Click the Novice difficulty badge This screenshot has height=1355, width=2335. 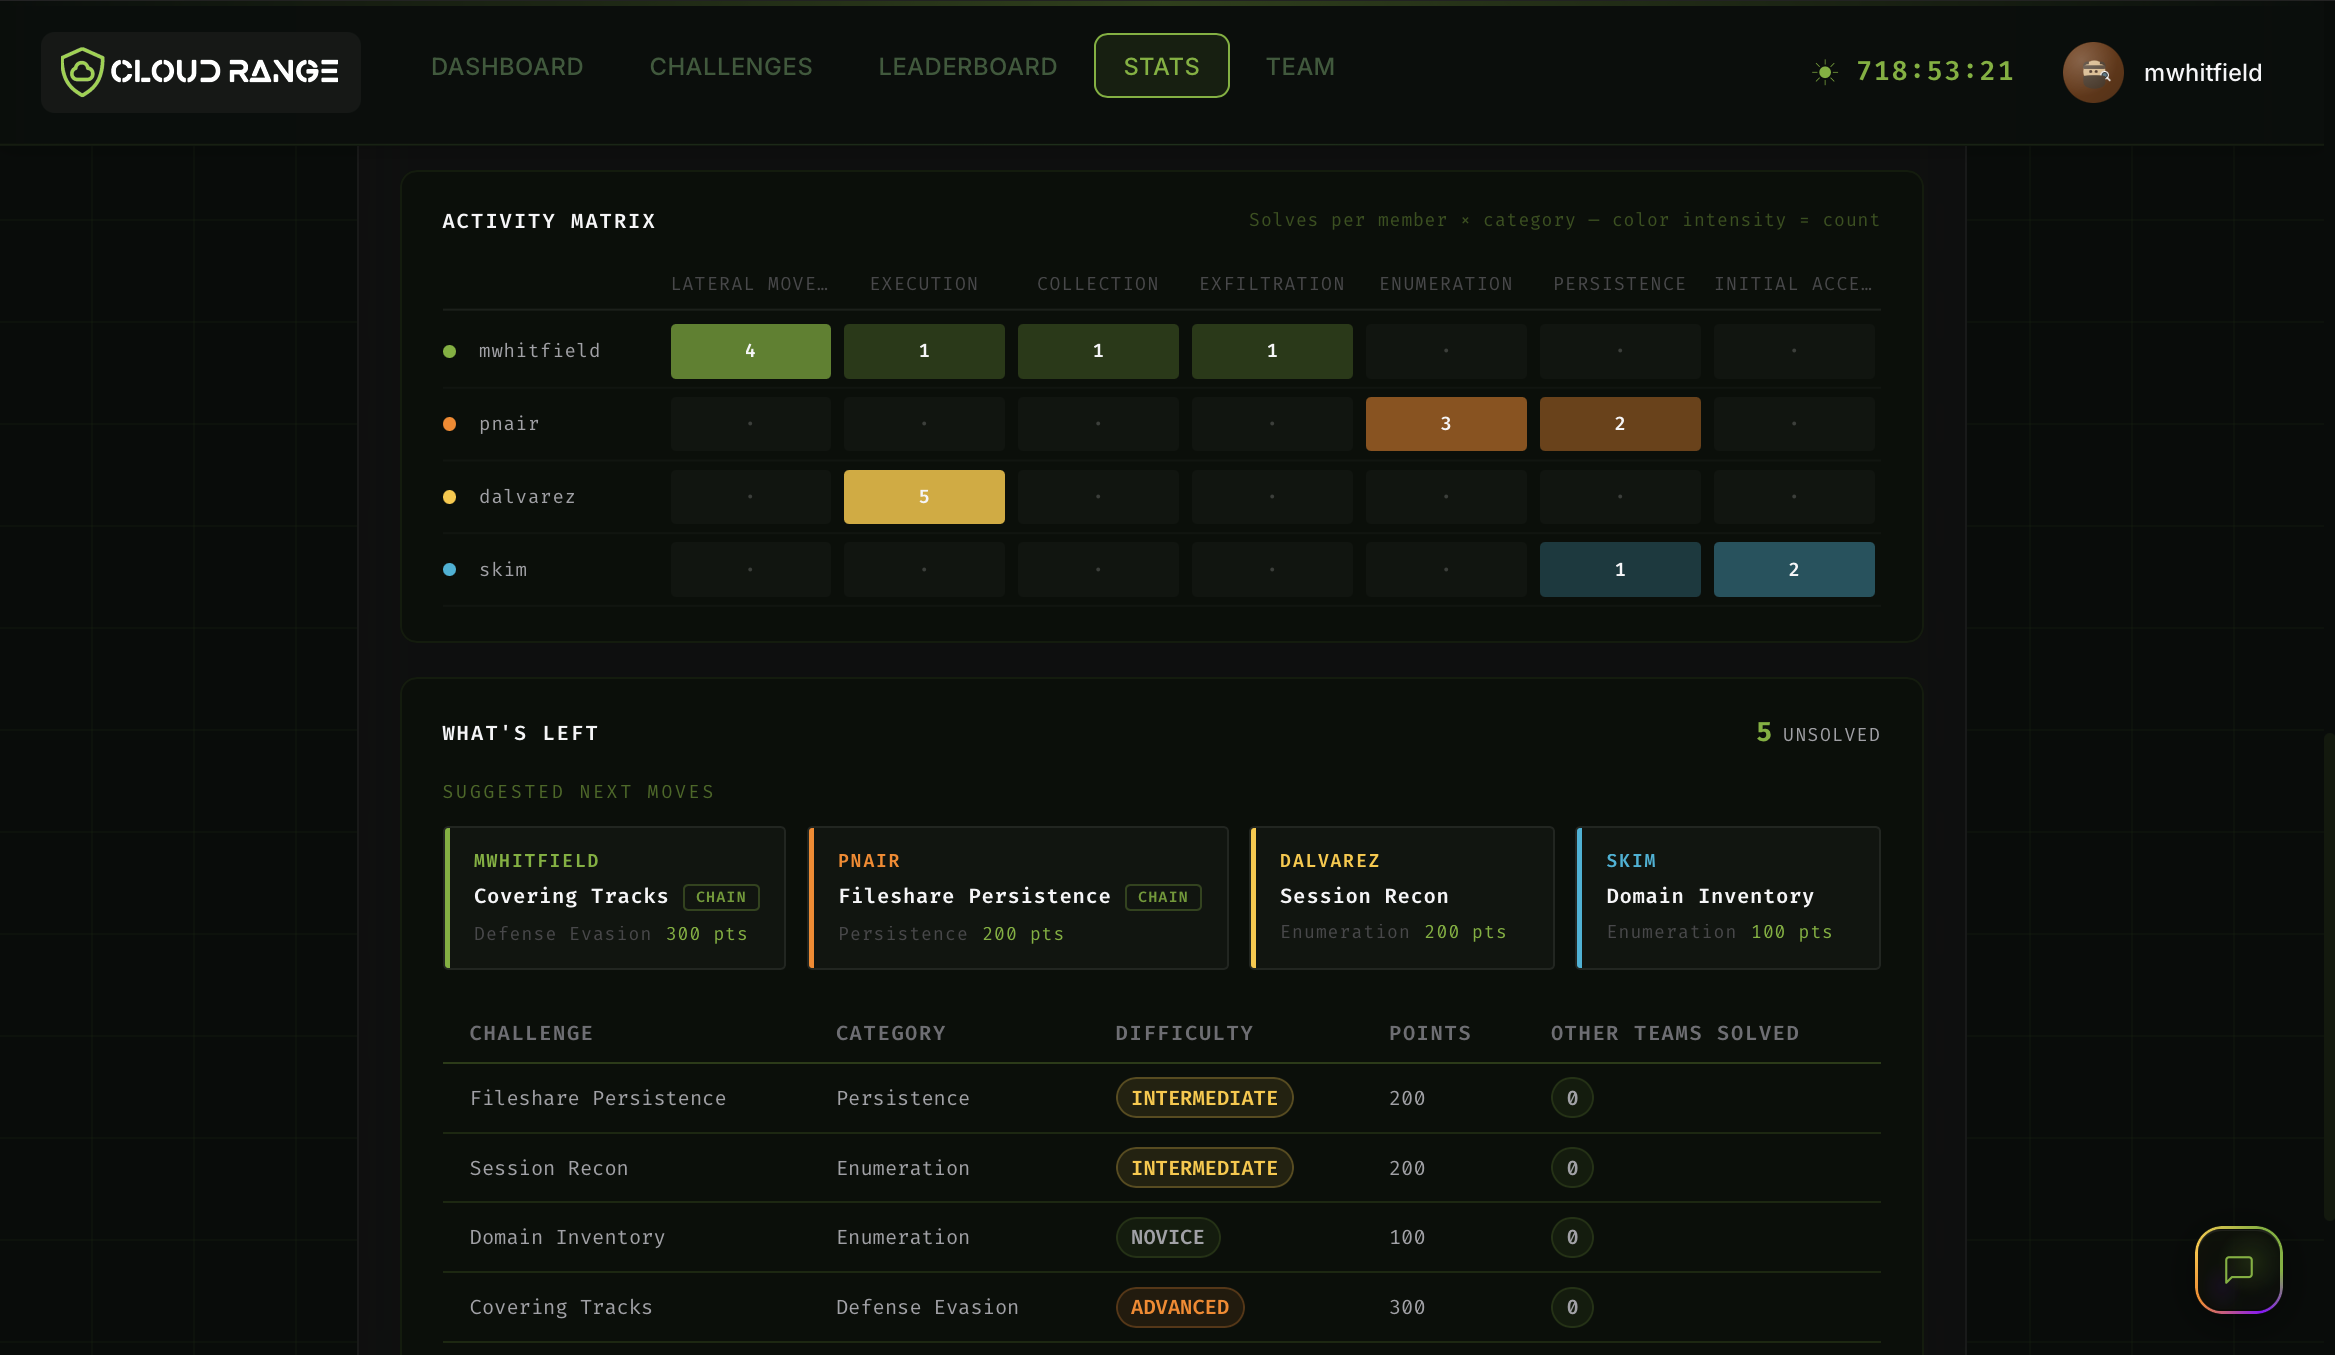(1167, 1238)
